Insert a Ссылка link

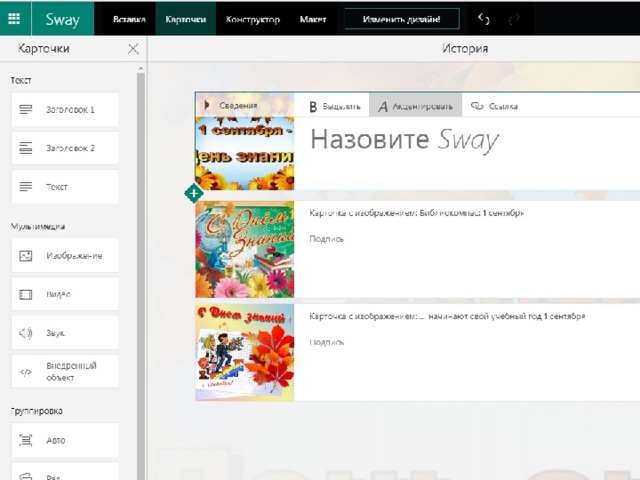pyautogui.click(x=495, y=106)
